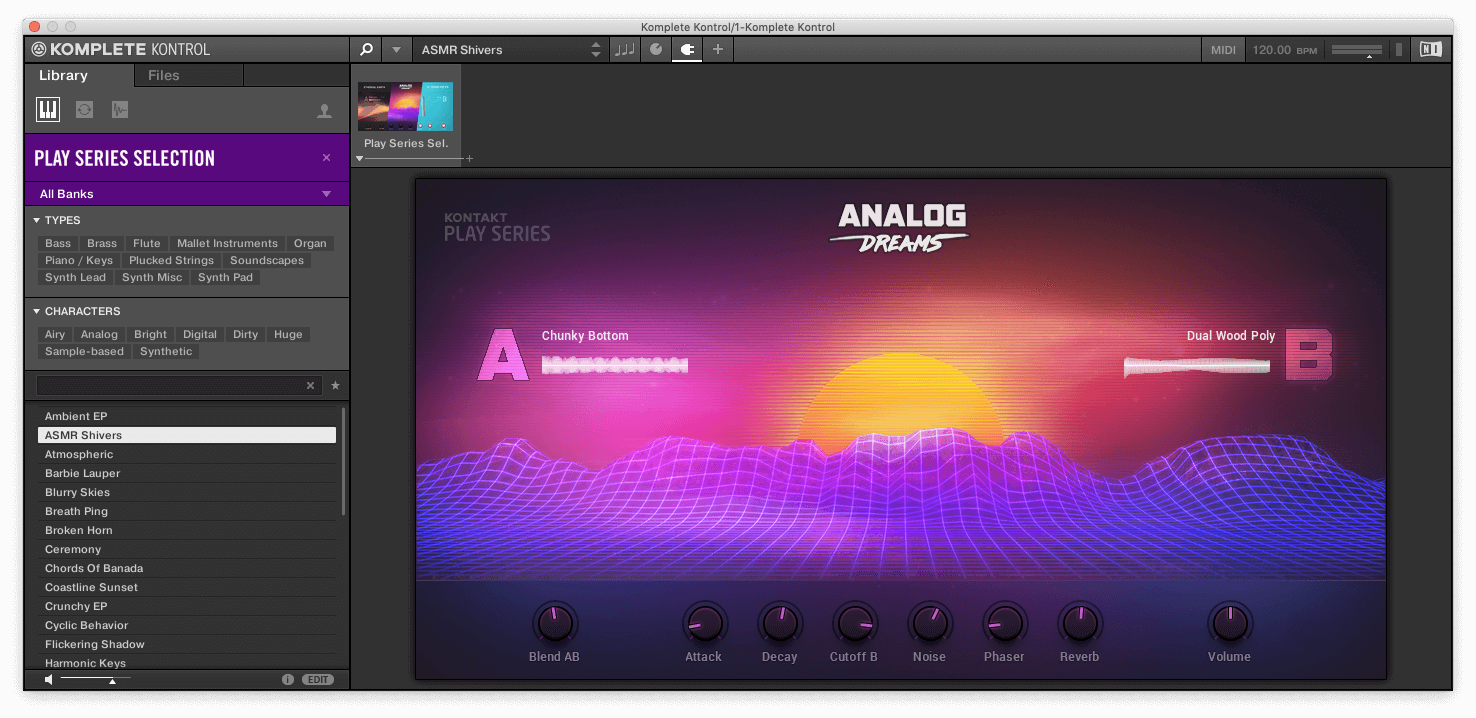Select the Play Series Sel. plug-in thumbnail

(405, 107)
